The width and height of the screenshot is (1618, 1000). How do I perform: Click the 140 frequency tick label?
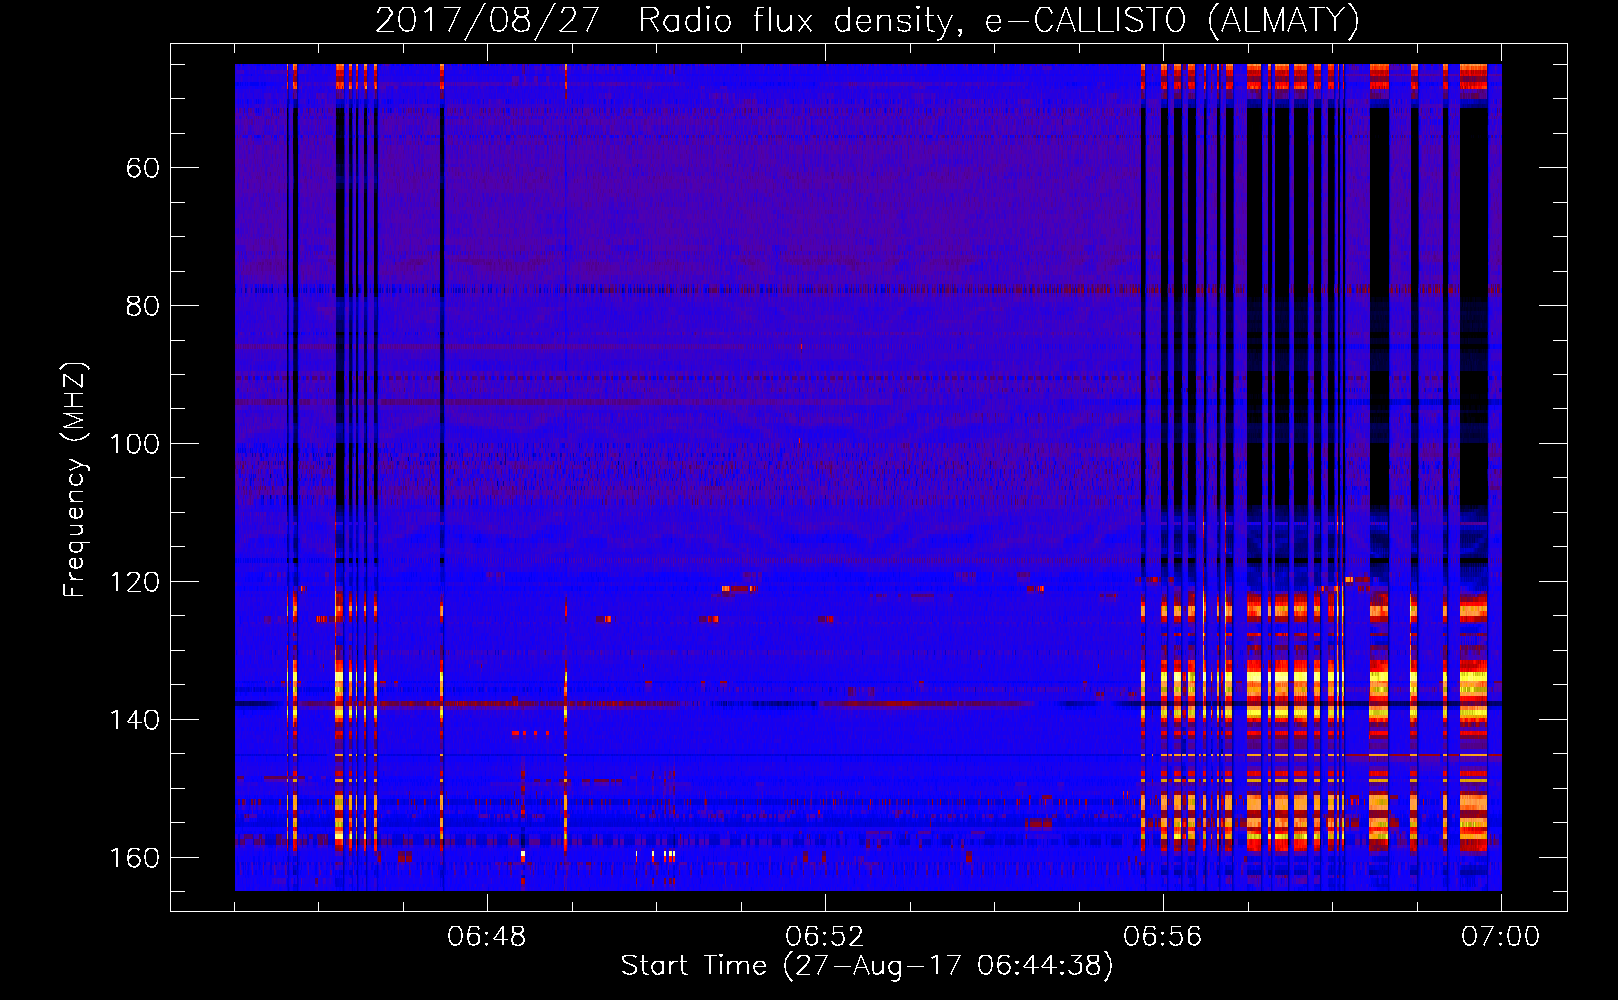tap(134, 719)
